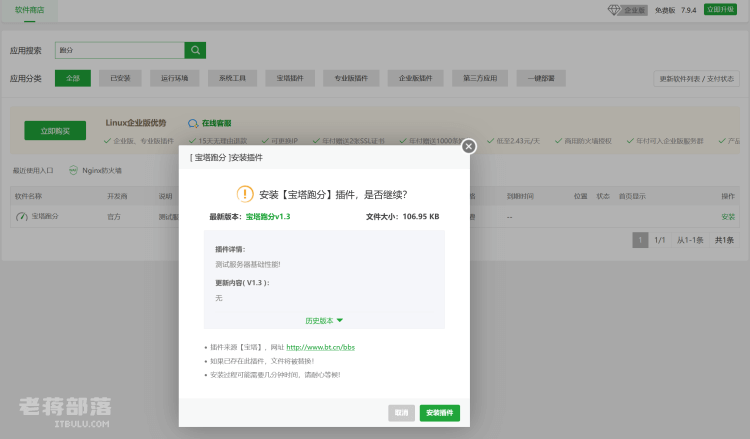Screen dimensions: 750x439
Task: Click the 软件名称 column header
Action: pos(28,197)
